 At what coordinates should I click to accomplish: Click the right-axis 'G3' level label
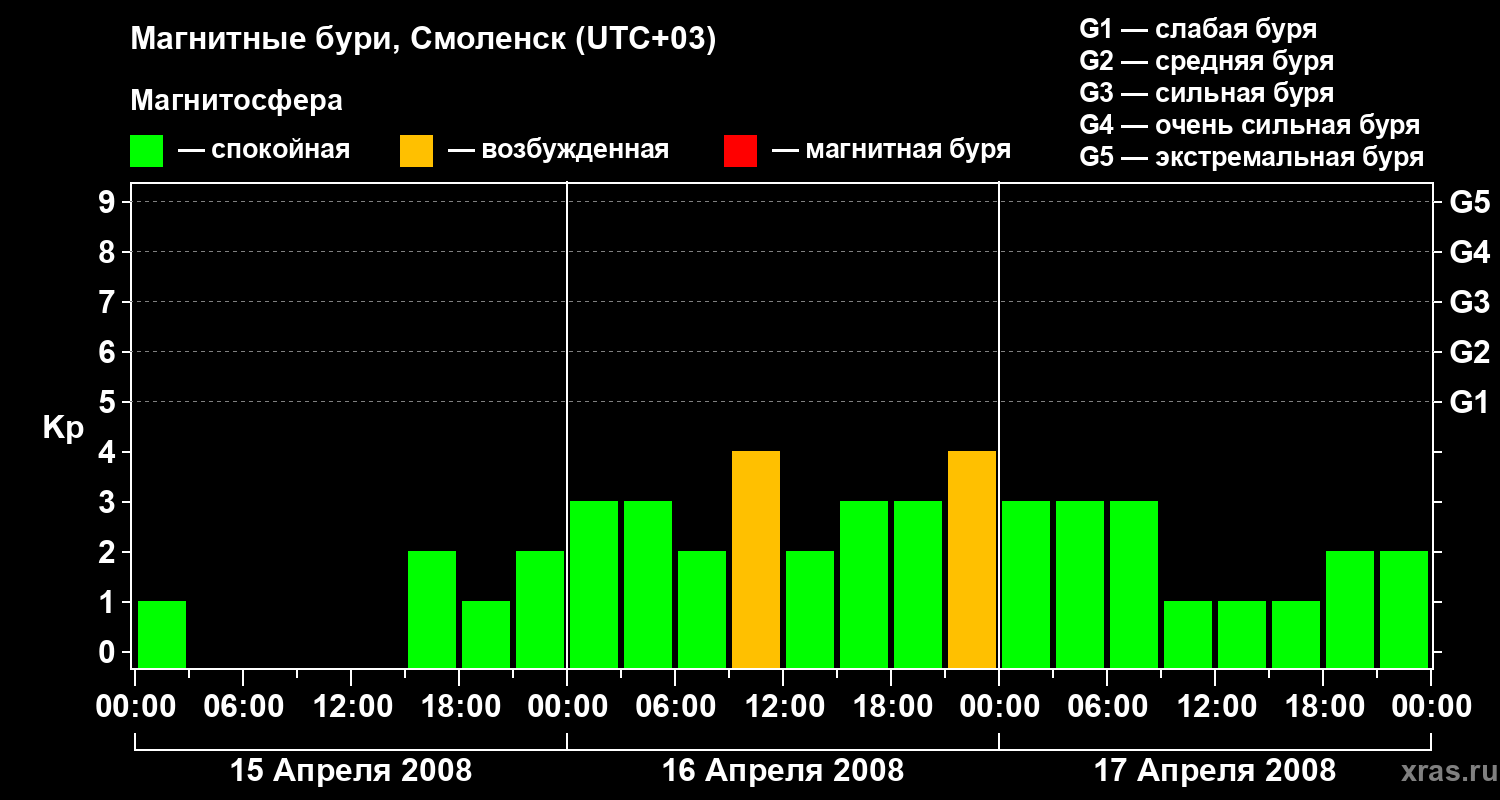(x=1469, y=302)
